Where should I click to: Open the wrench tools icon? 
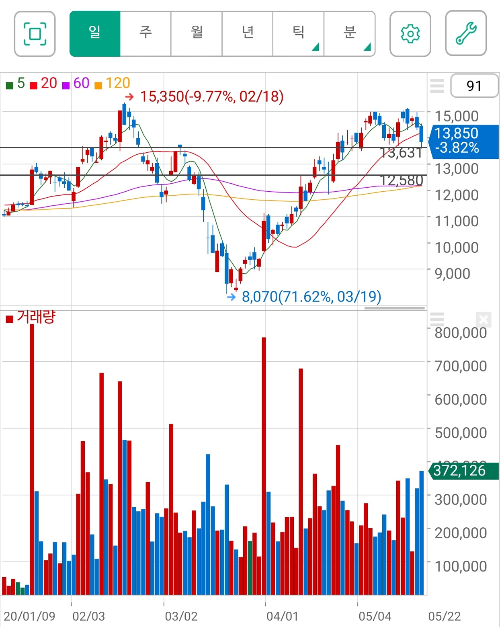466,34
